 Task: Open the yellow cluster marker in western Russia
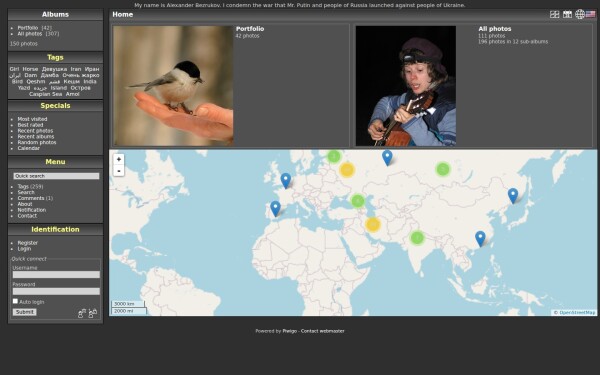[347, 170]
